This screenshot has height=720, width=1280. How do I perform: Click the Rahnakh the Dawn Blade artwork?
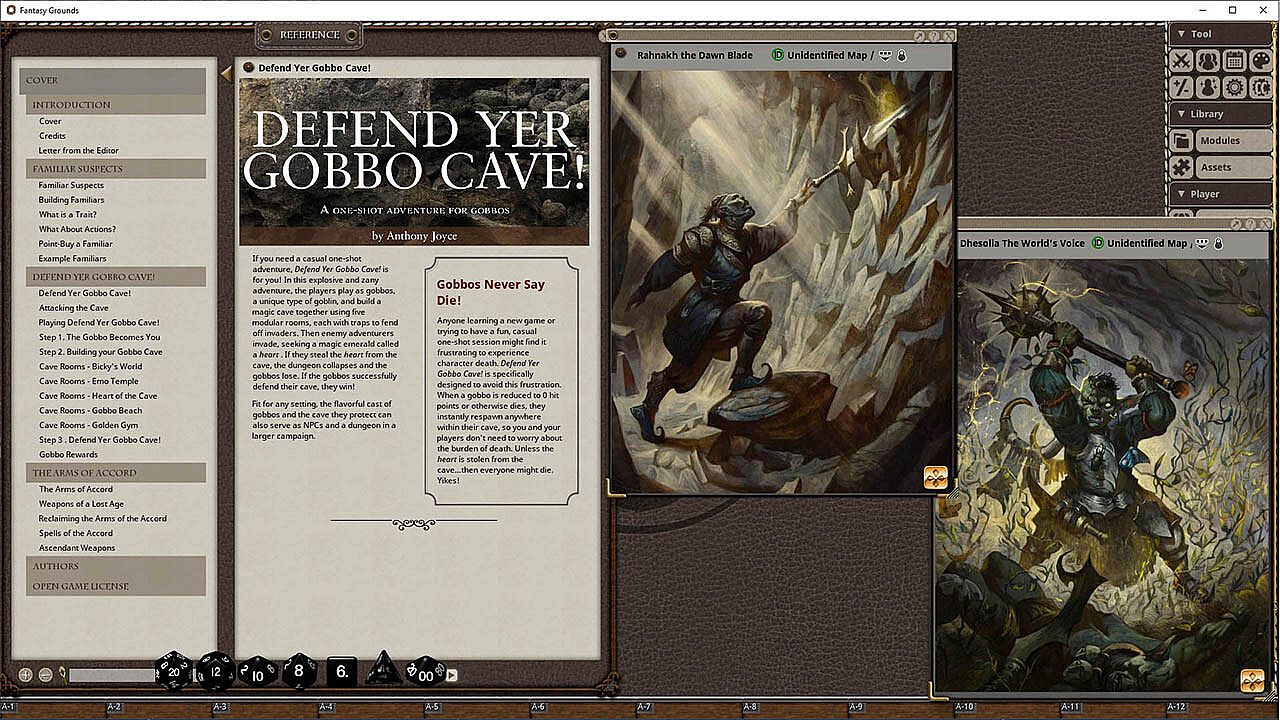[781, 281]
